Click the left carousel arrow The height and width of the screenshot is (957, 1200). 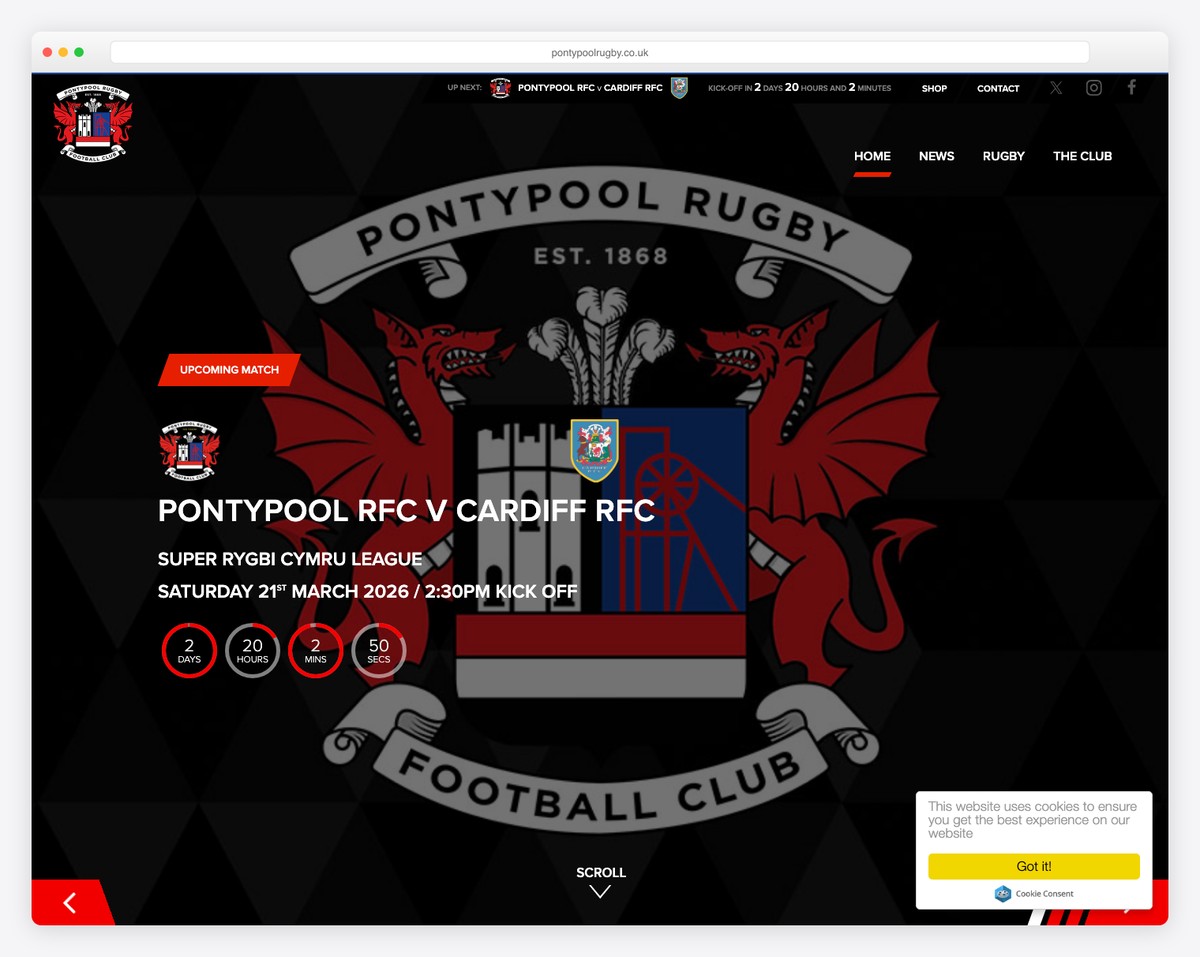tap(70, 902)
